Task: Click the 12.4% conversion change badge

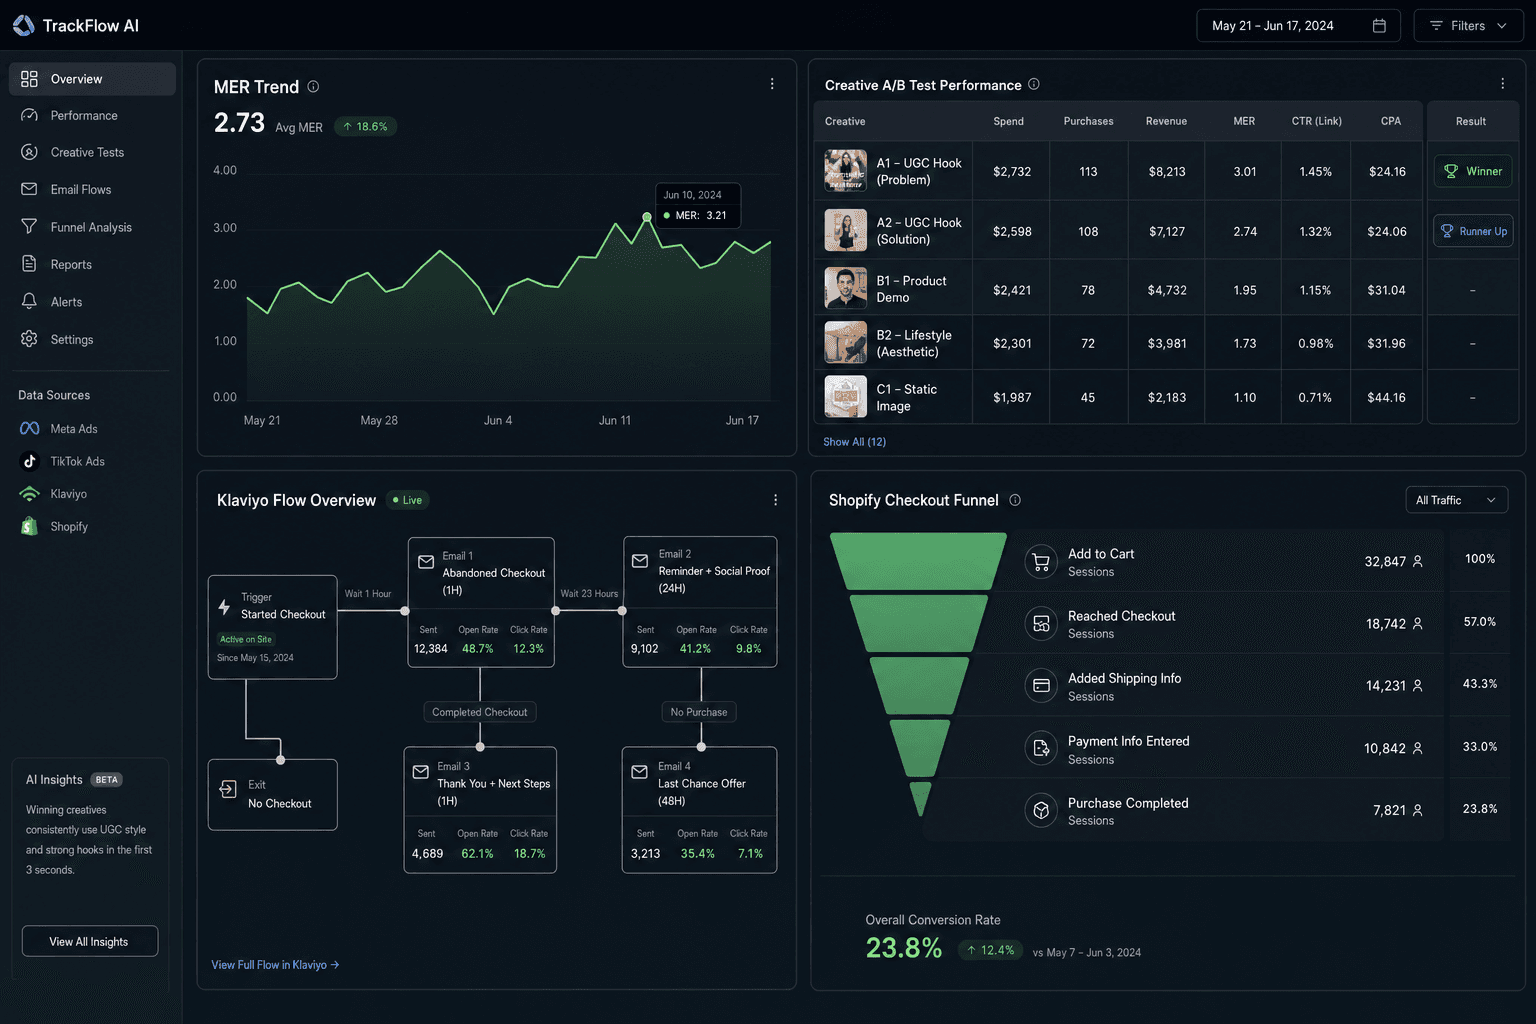Action: (991, 950)
